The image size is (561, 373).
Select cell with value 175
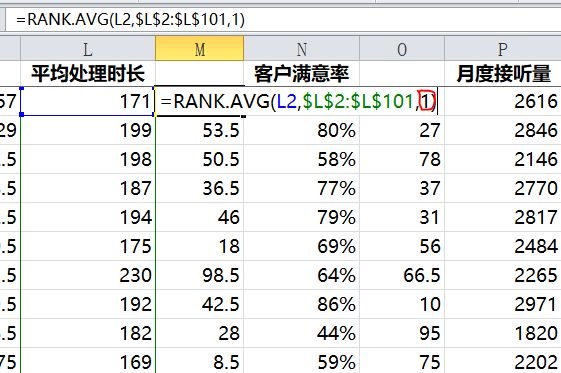(88, 246)
